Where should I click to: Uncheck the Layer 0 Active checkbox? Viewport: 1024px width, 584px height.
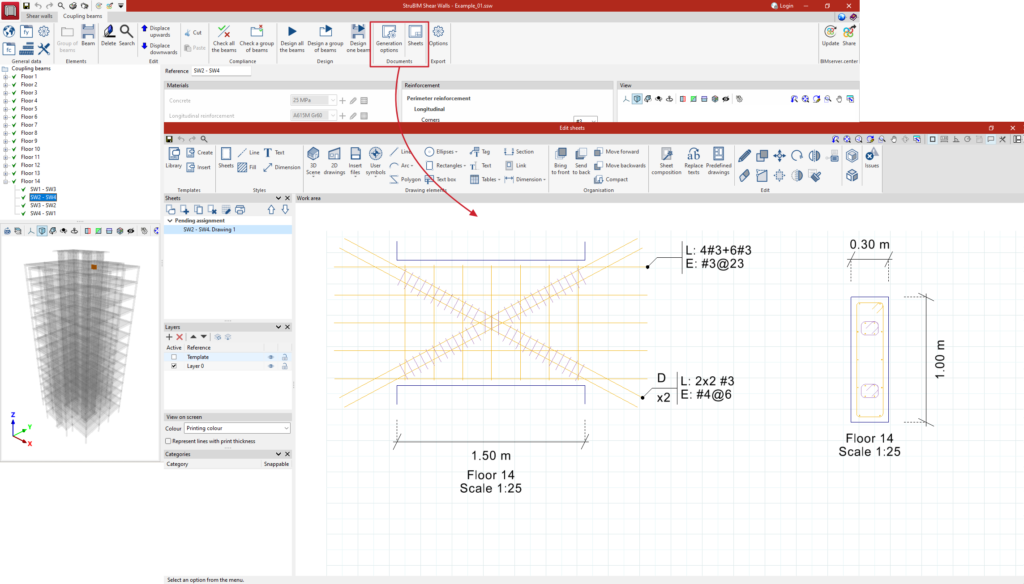pos(174,366)
